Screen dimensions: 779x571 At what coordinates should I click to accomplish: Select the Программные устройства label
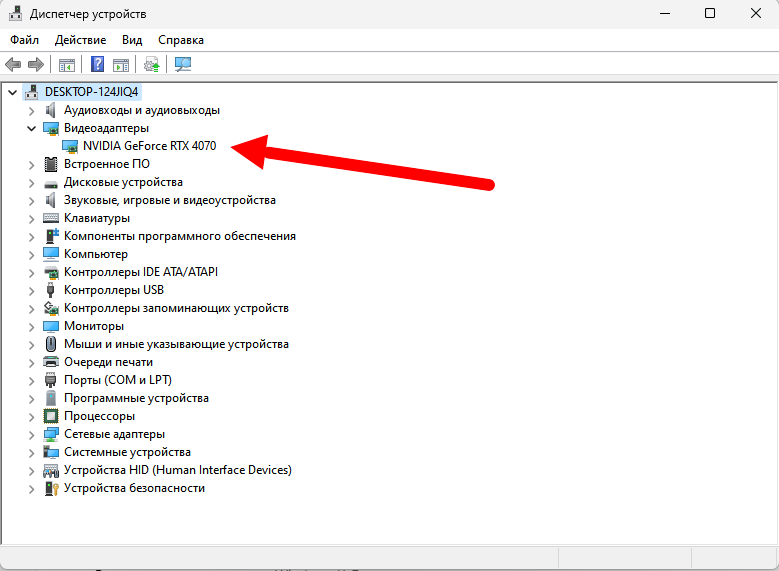click(x=136, y=398)
